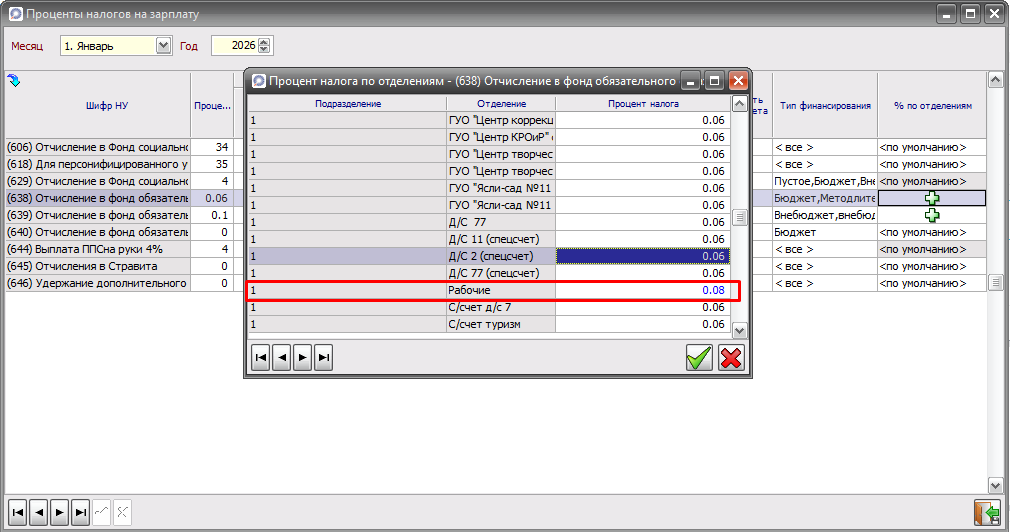Go to first record in the department dialog
The image size is (1010, 532).
pos(260,358)
